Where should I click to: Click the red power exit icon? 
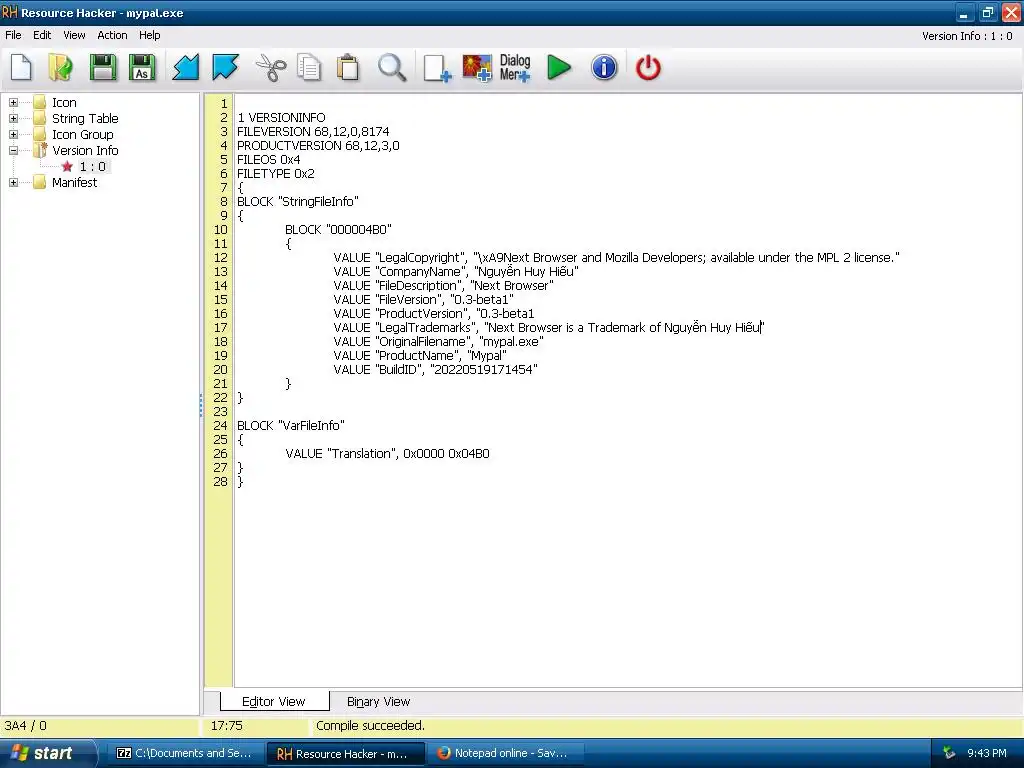(x=648, y=67)
